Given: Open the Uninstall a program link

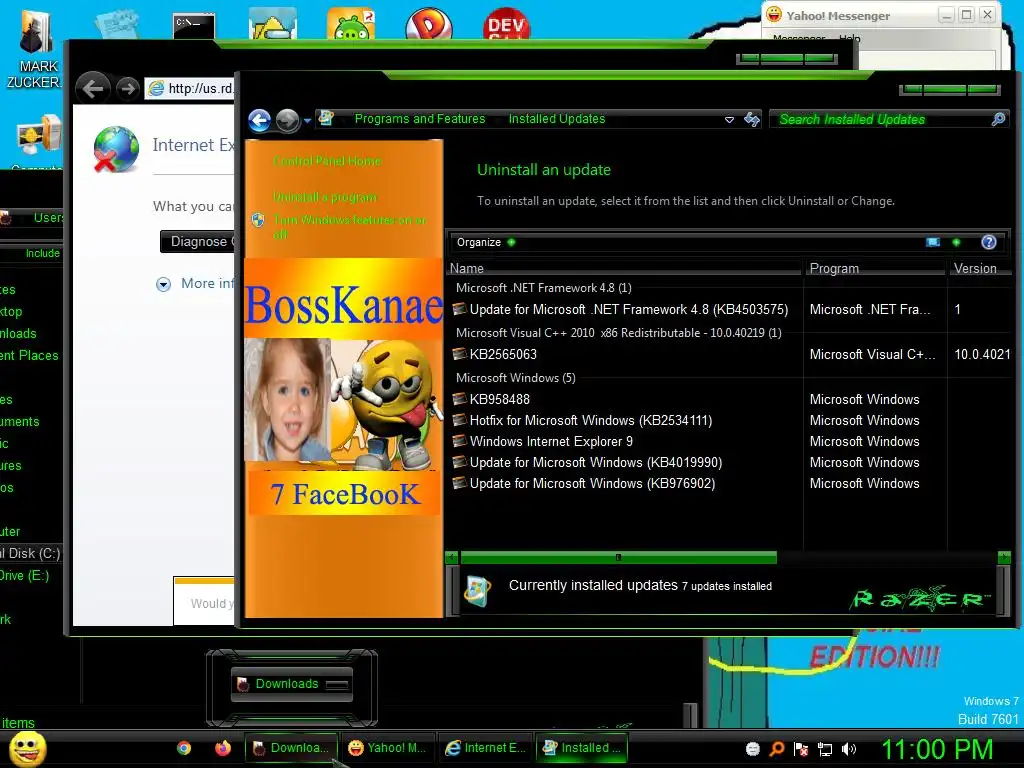Looking at the screenshot, I should pos(325,197).
